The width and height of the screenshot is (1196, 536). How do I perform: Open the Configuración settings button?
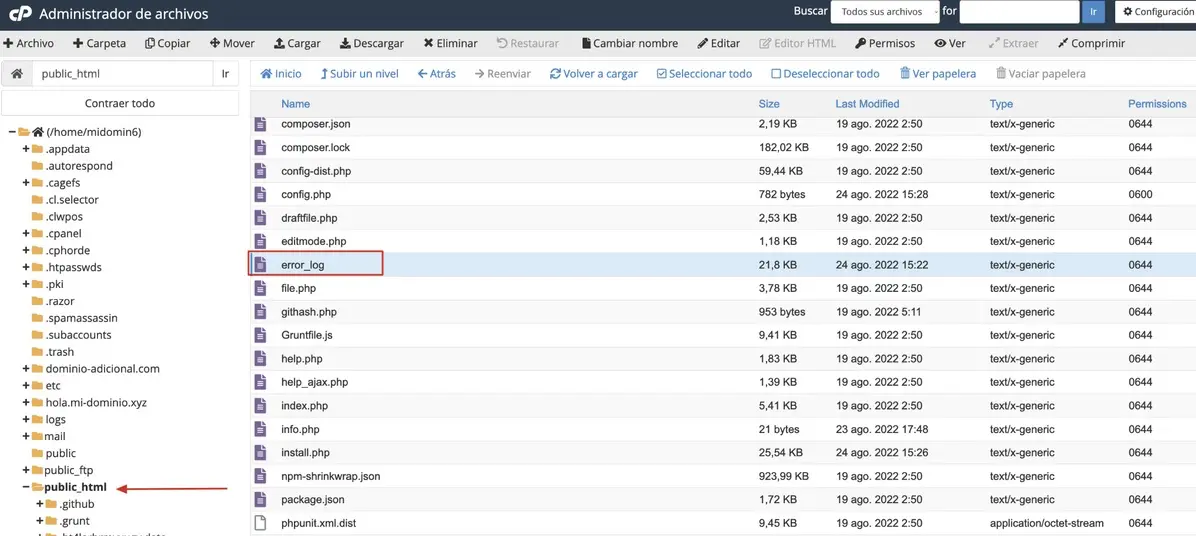[x=1156, y=12]
